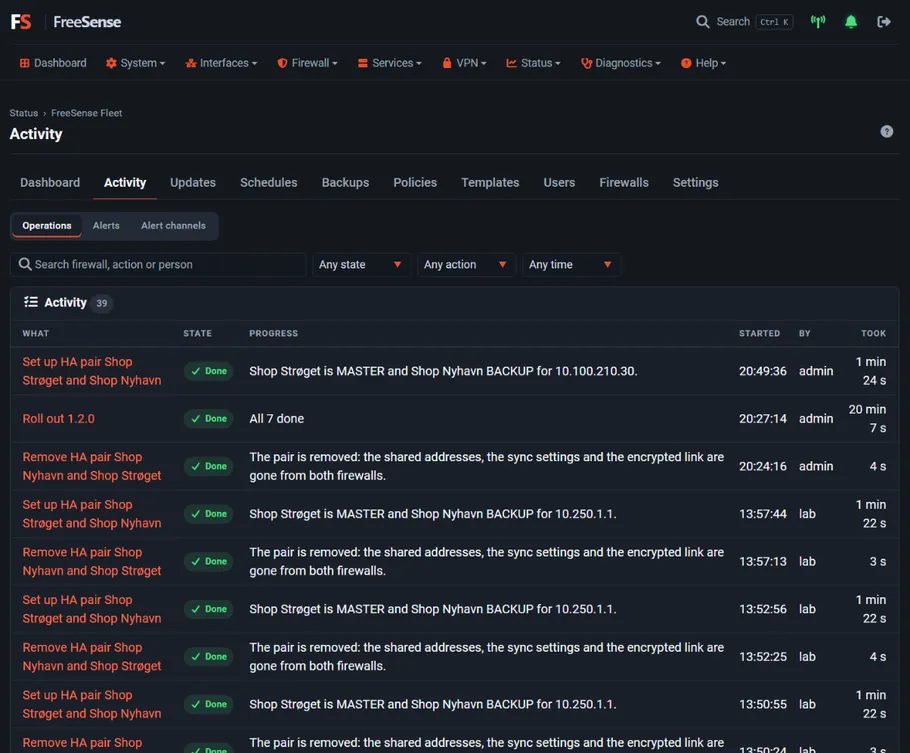Click the logout icon
This screenshot has width=910, height=753.
(x=883, y=22)
